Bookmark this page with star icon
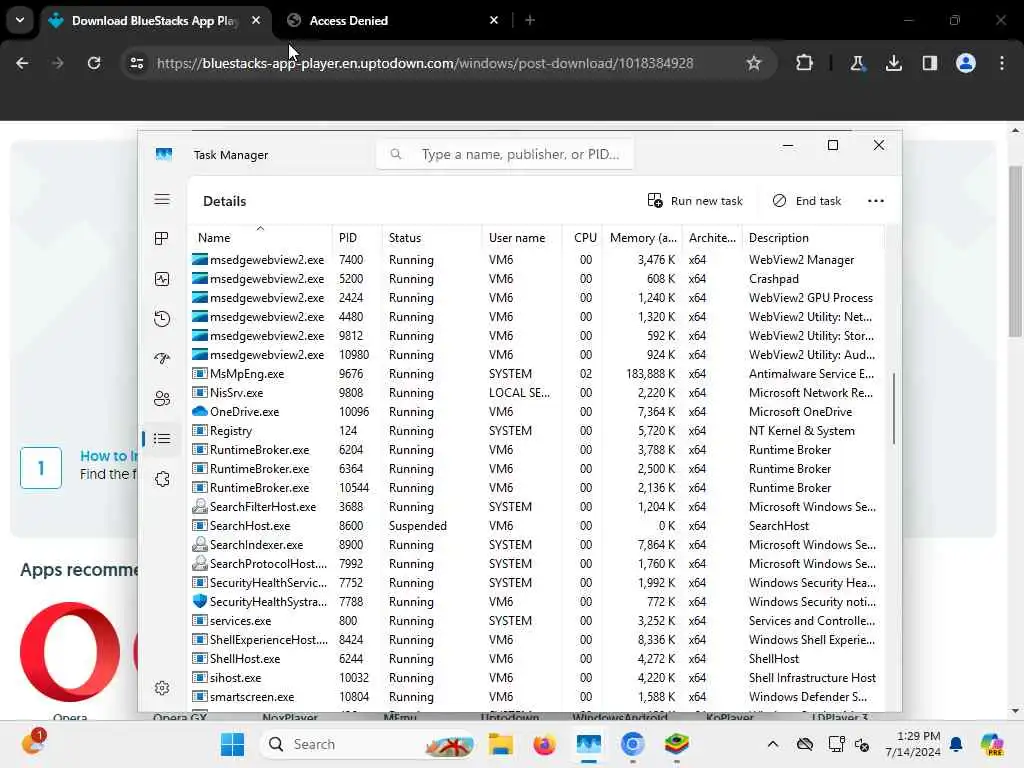 [x=754, y=63]
